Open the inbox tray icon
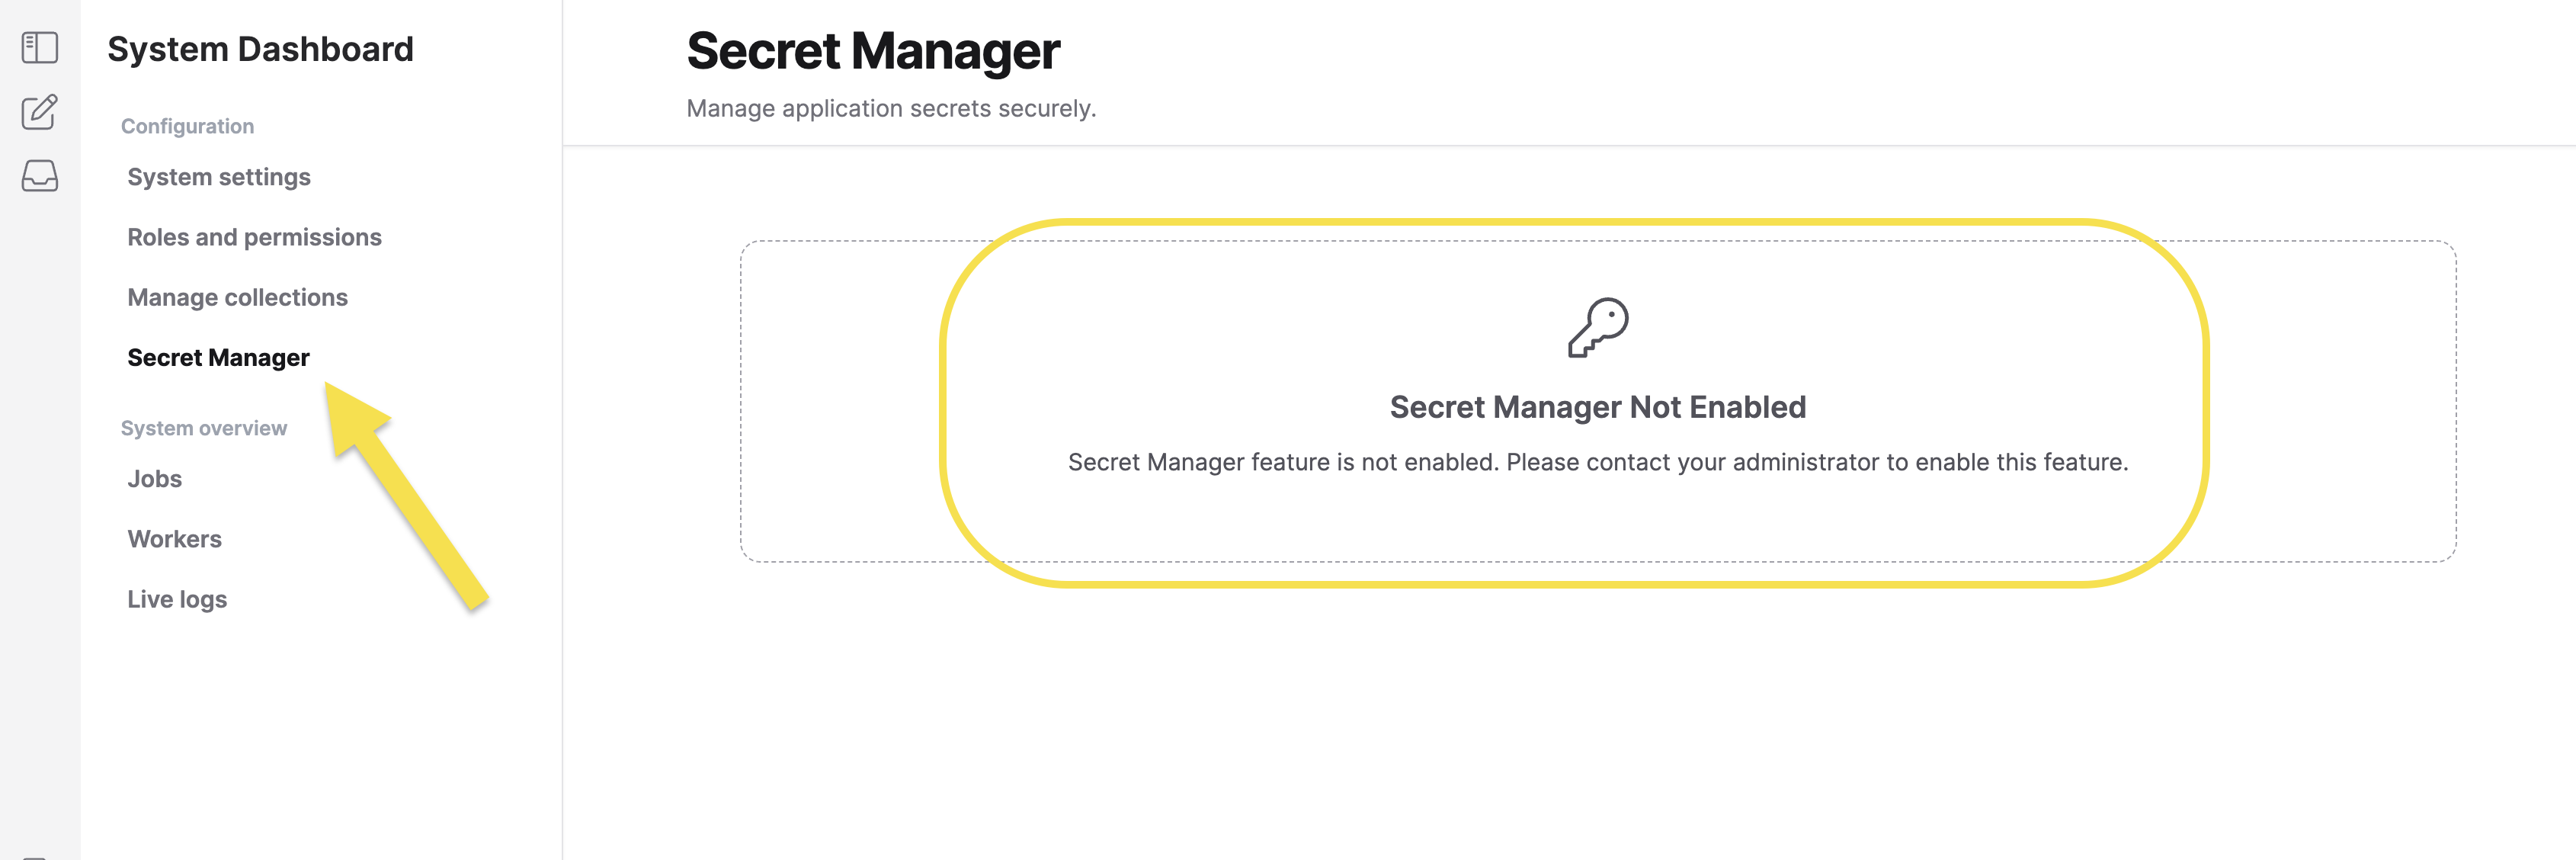The image size is (2576, 860). pyautogui.click(x=40, y=176)
